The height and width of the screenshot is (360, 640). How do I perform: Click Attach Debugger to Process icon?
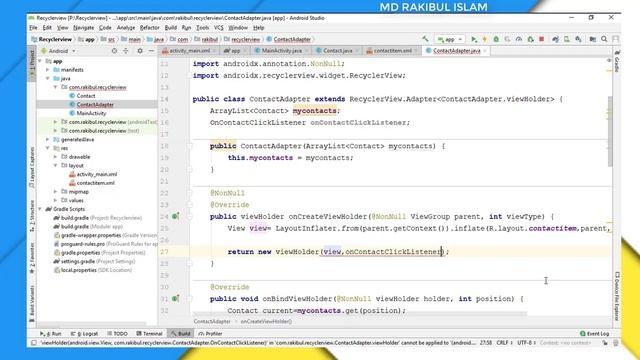530,39
